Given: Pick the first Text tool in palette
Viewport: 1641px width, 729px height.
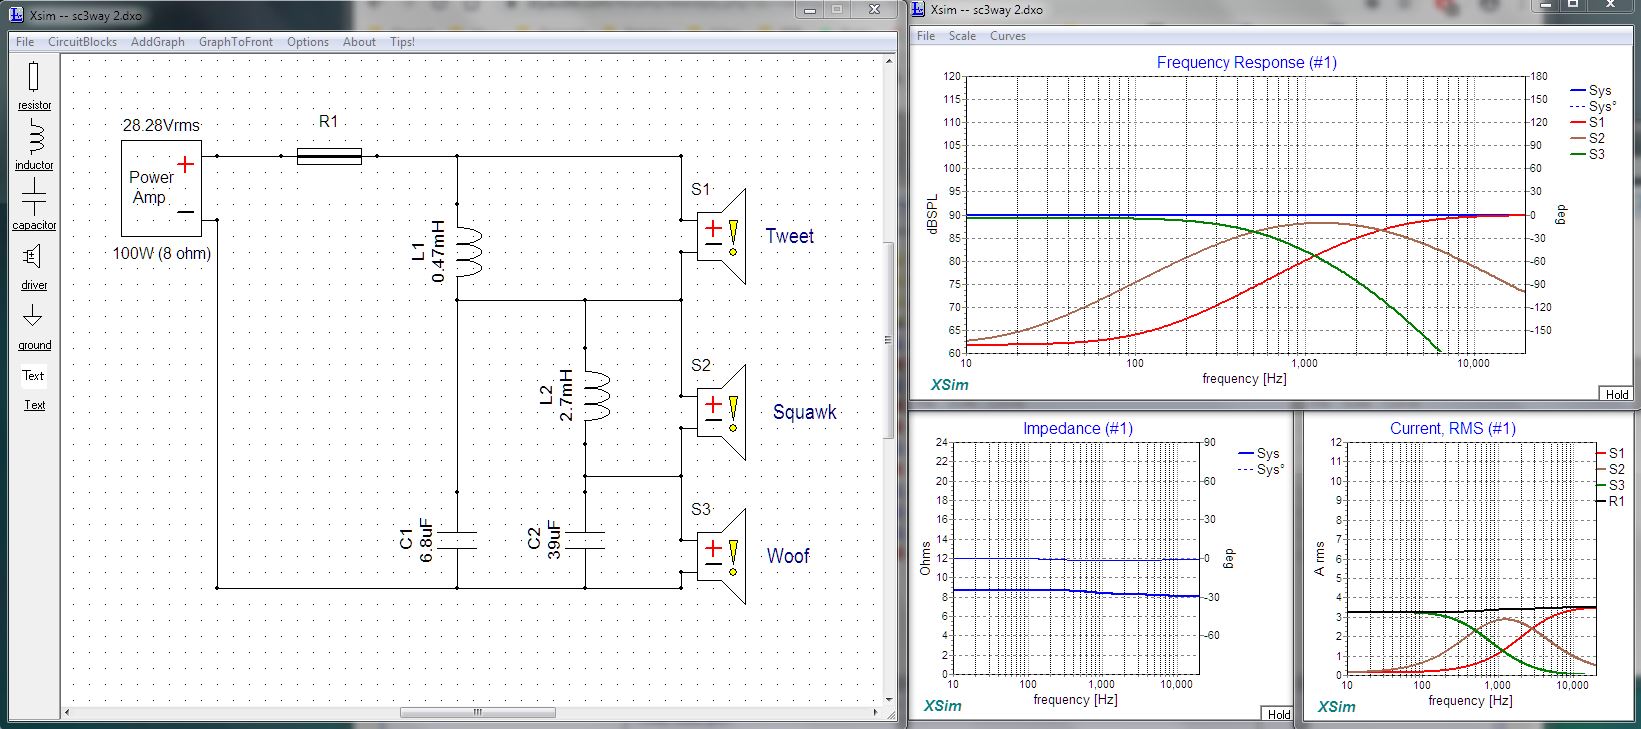Looking at the screenshot, I should click(34, 376).
